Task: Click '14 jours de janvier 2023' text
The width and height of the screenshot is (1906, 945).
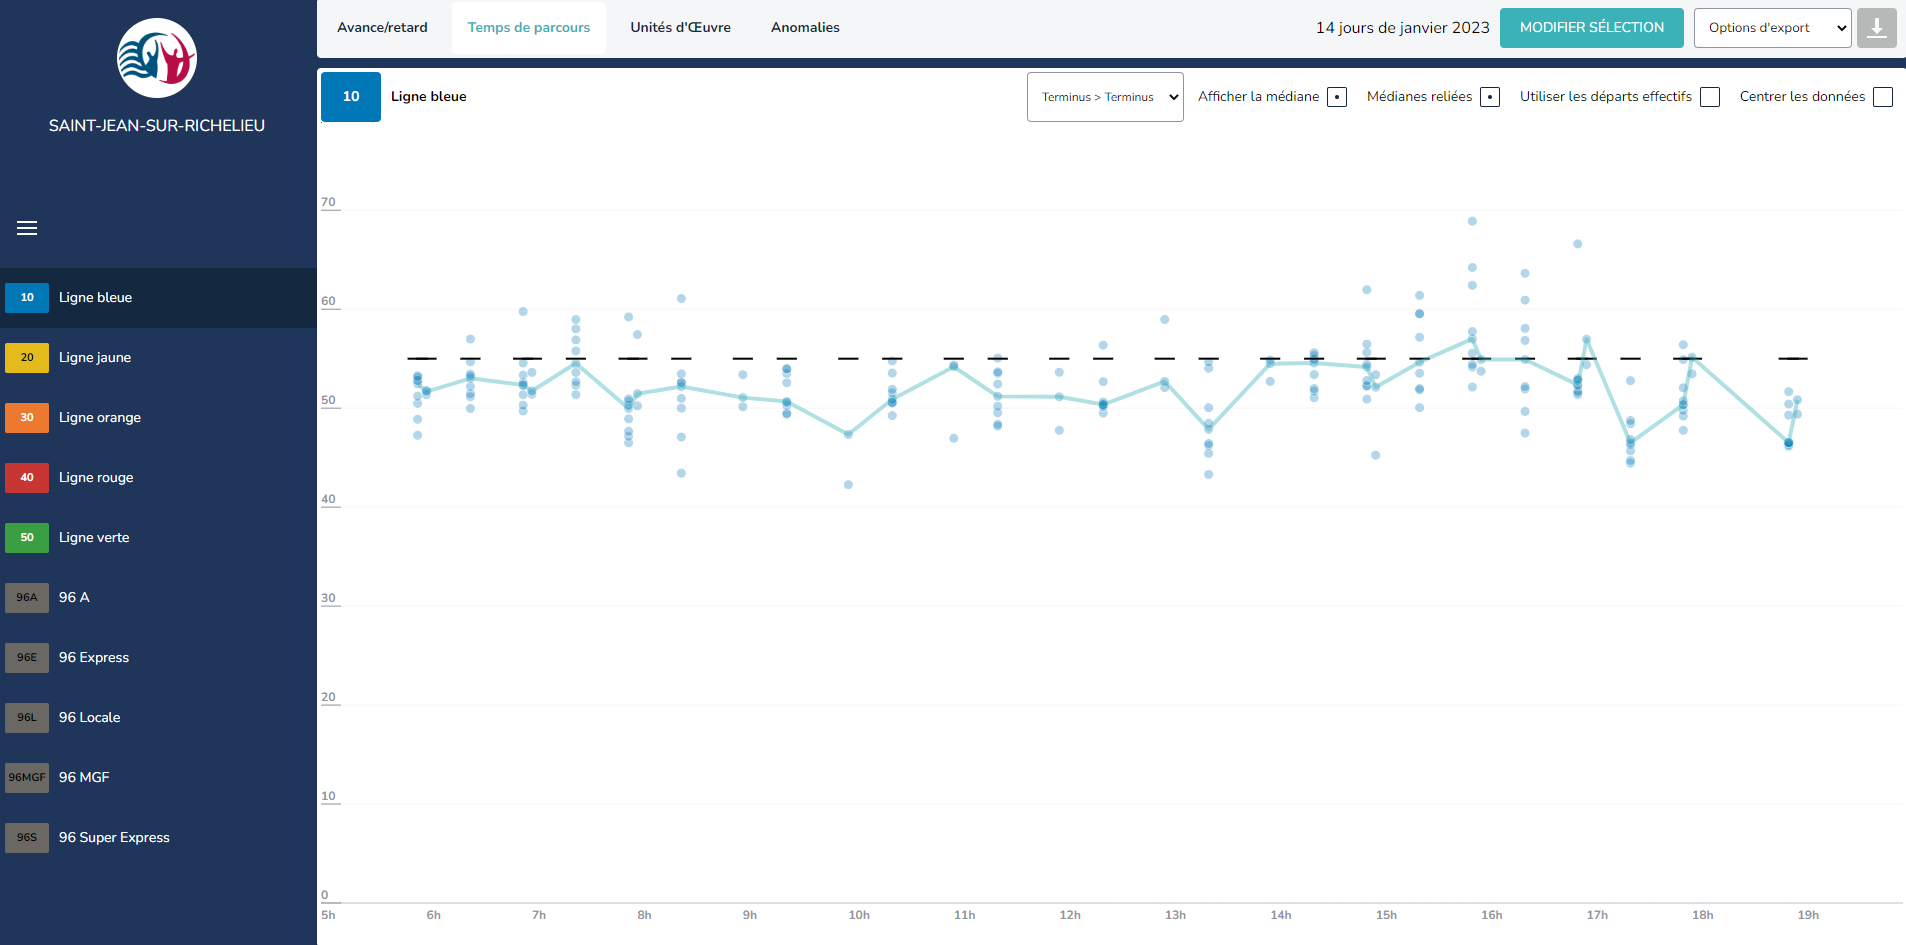Action: pos(1402,28)
